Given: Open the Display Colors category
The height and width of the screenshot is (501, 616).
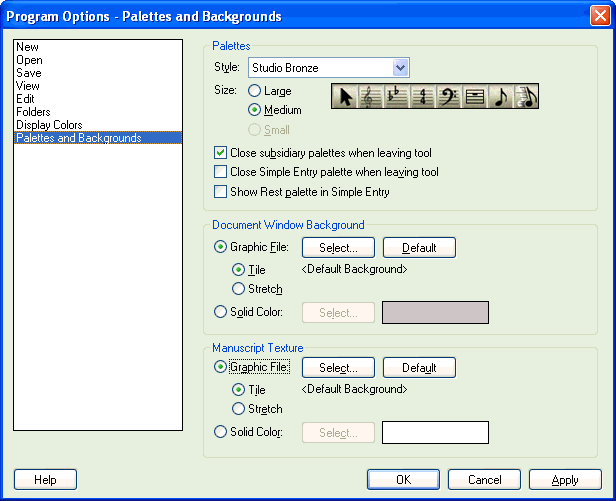Looking at the screenshot, I should click(x=49, y=125).
